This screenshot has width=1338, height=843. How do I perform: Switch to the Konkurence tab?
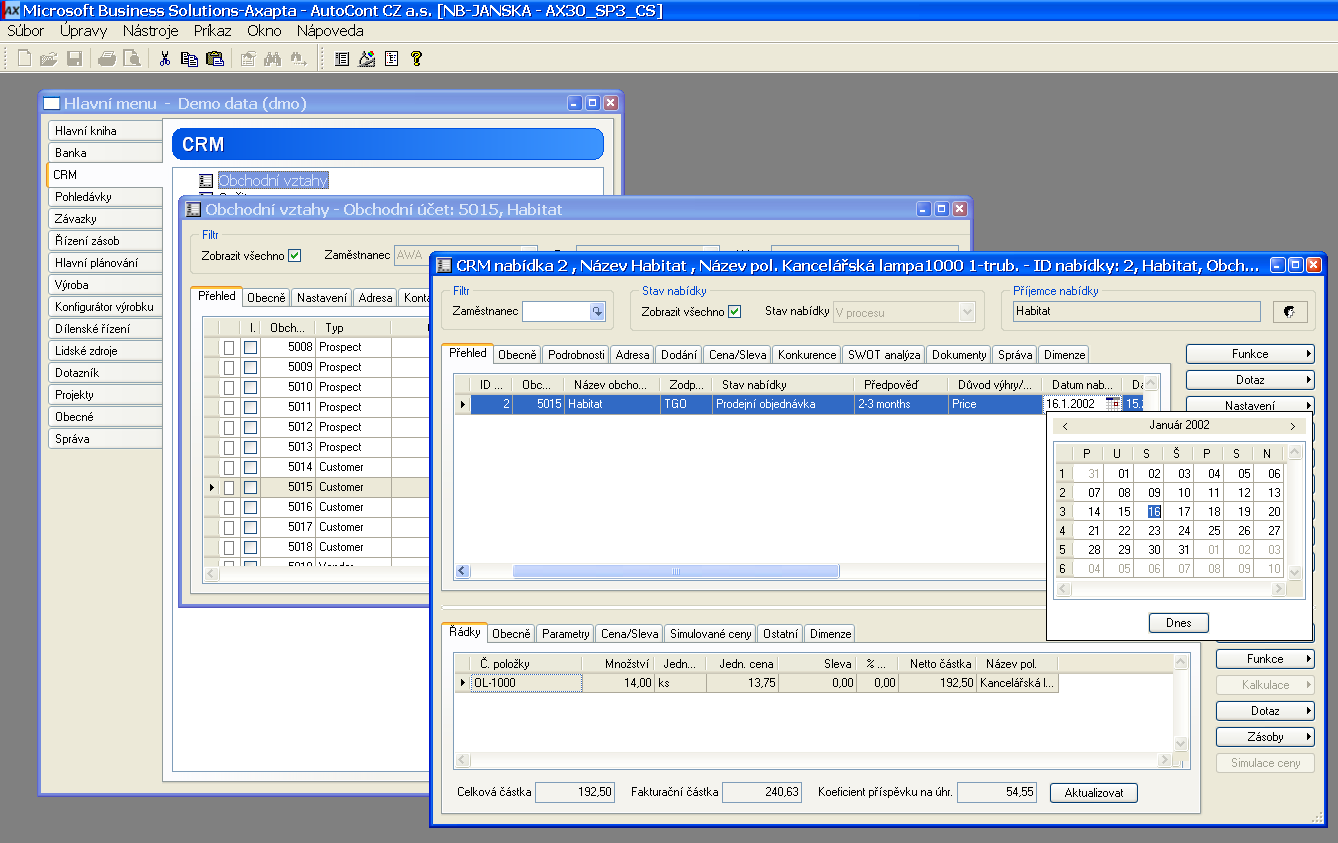(806, 355)
